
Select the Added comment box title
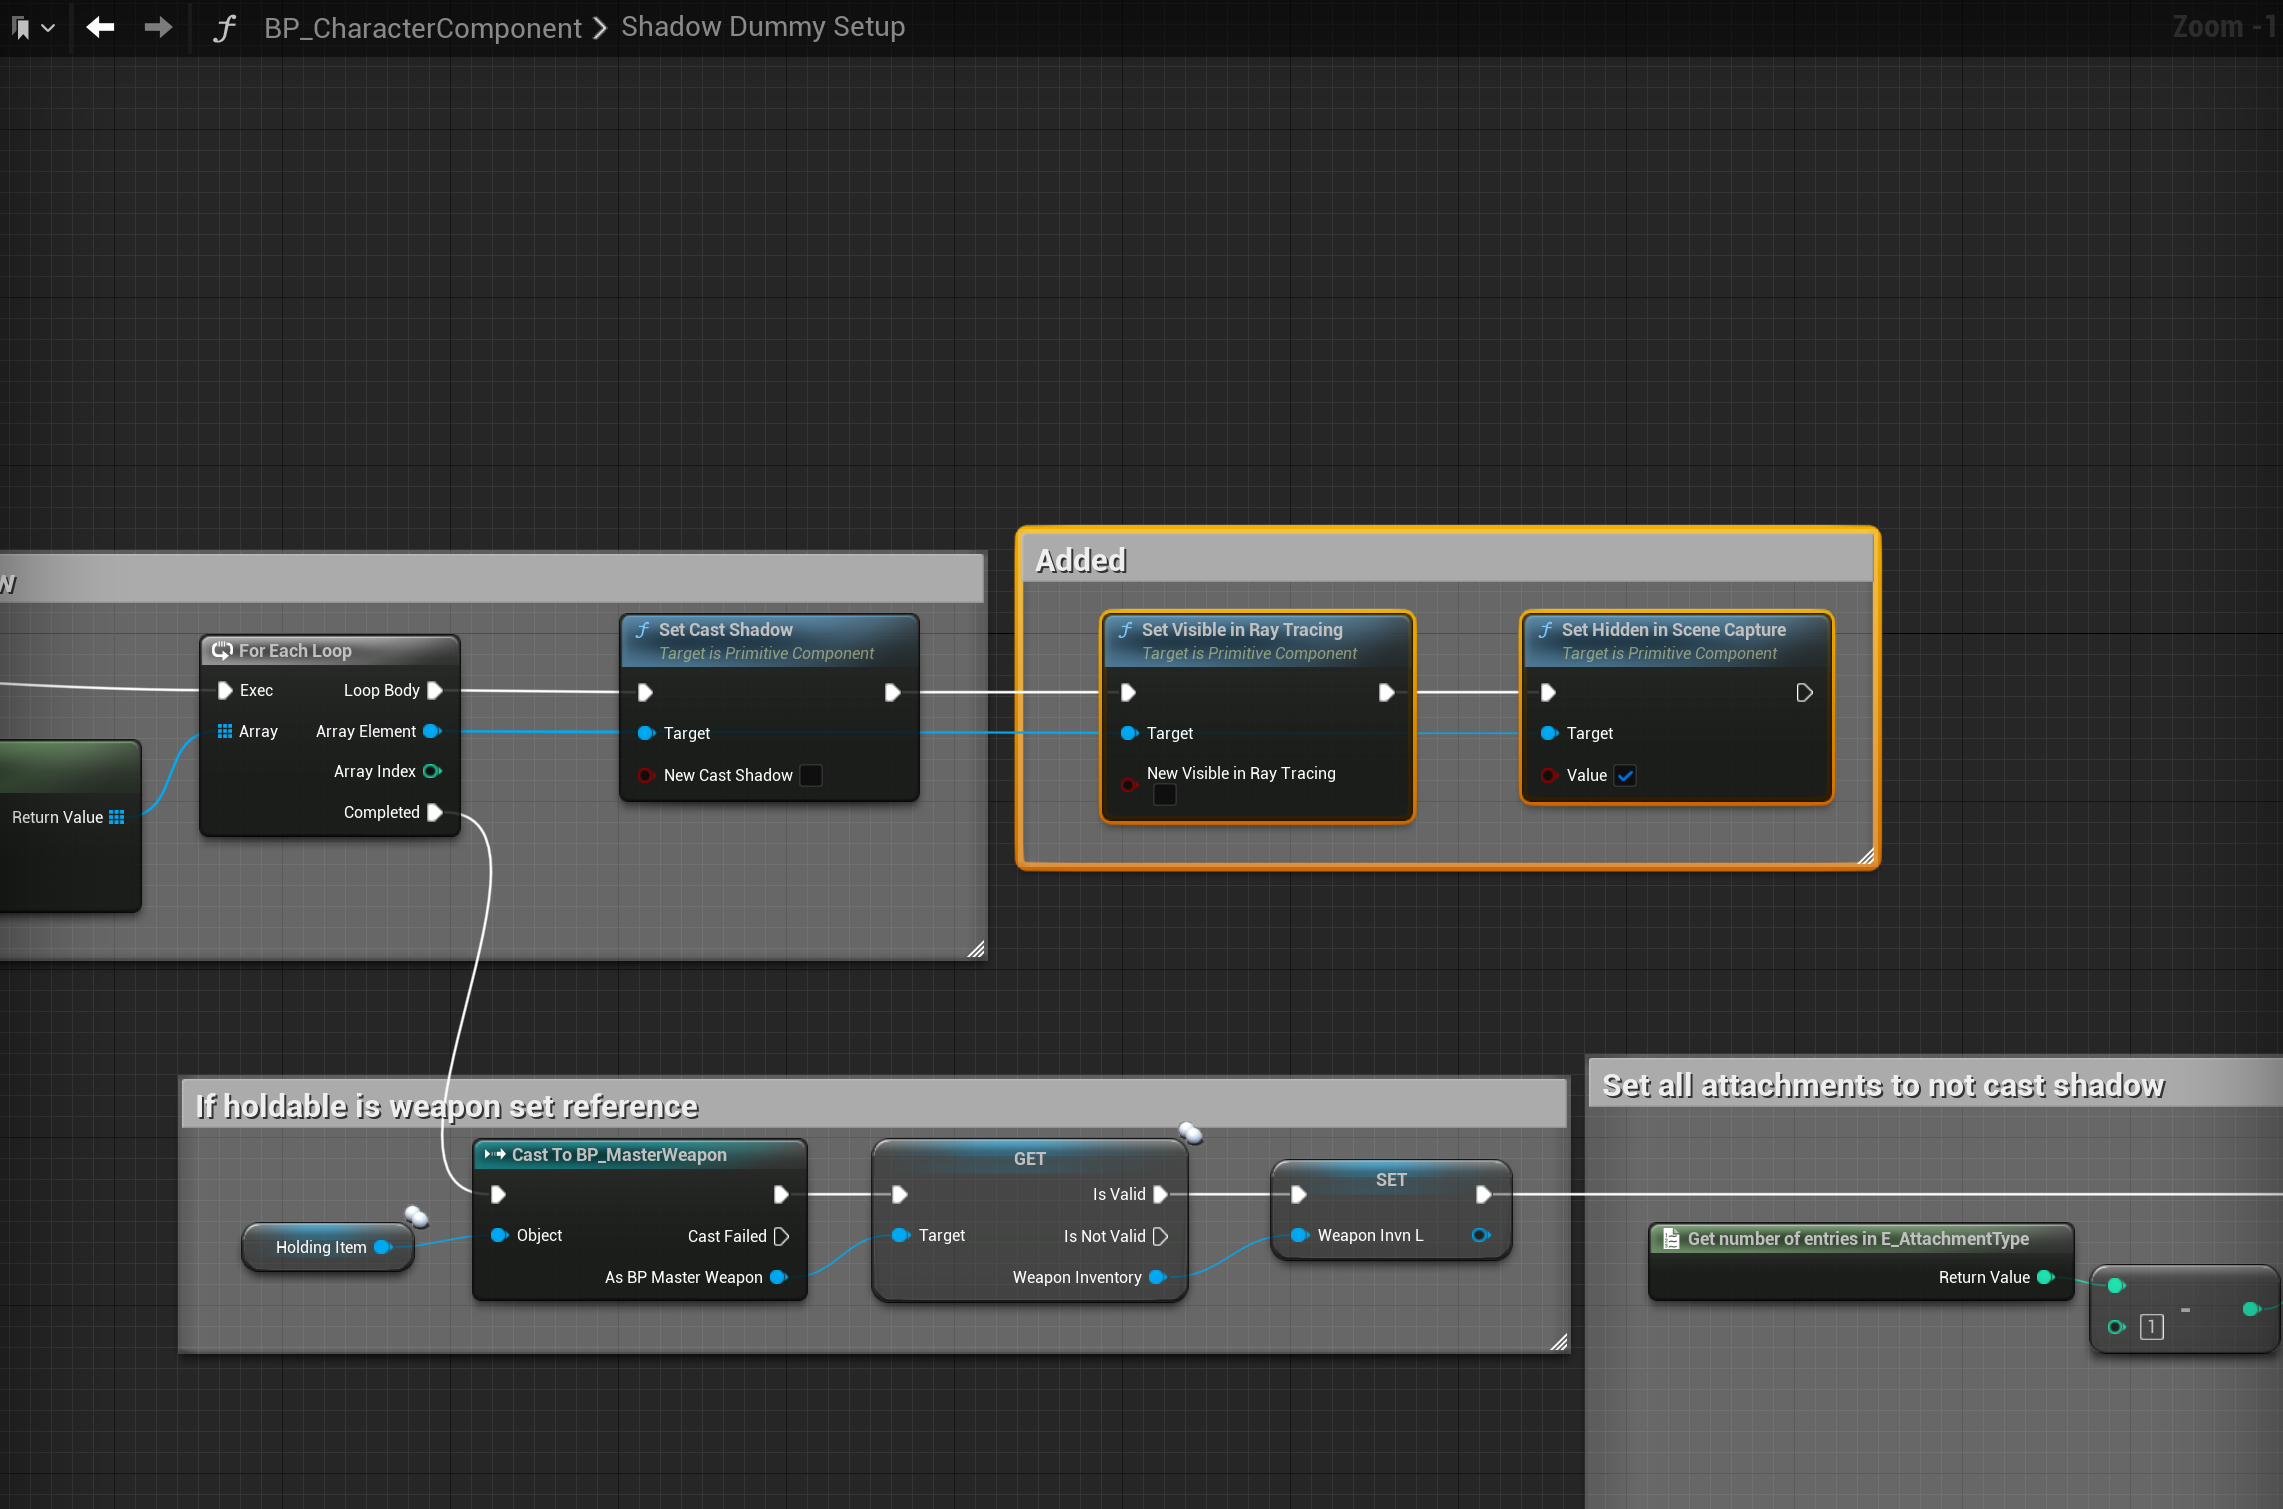tap(1080, 560)
